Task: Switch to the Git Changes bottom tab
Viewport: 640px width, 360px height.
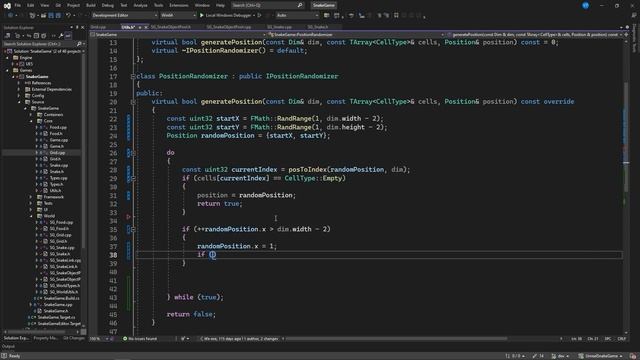Action: pos(74,338)
